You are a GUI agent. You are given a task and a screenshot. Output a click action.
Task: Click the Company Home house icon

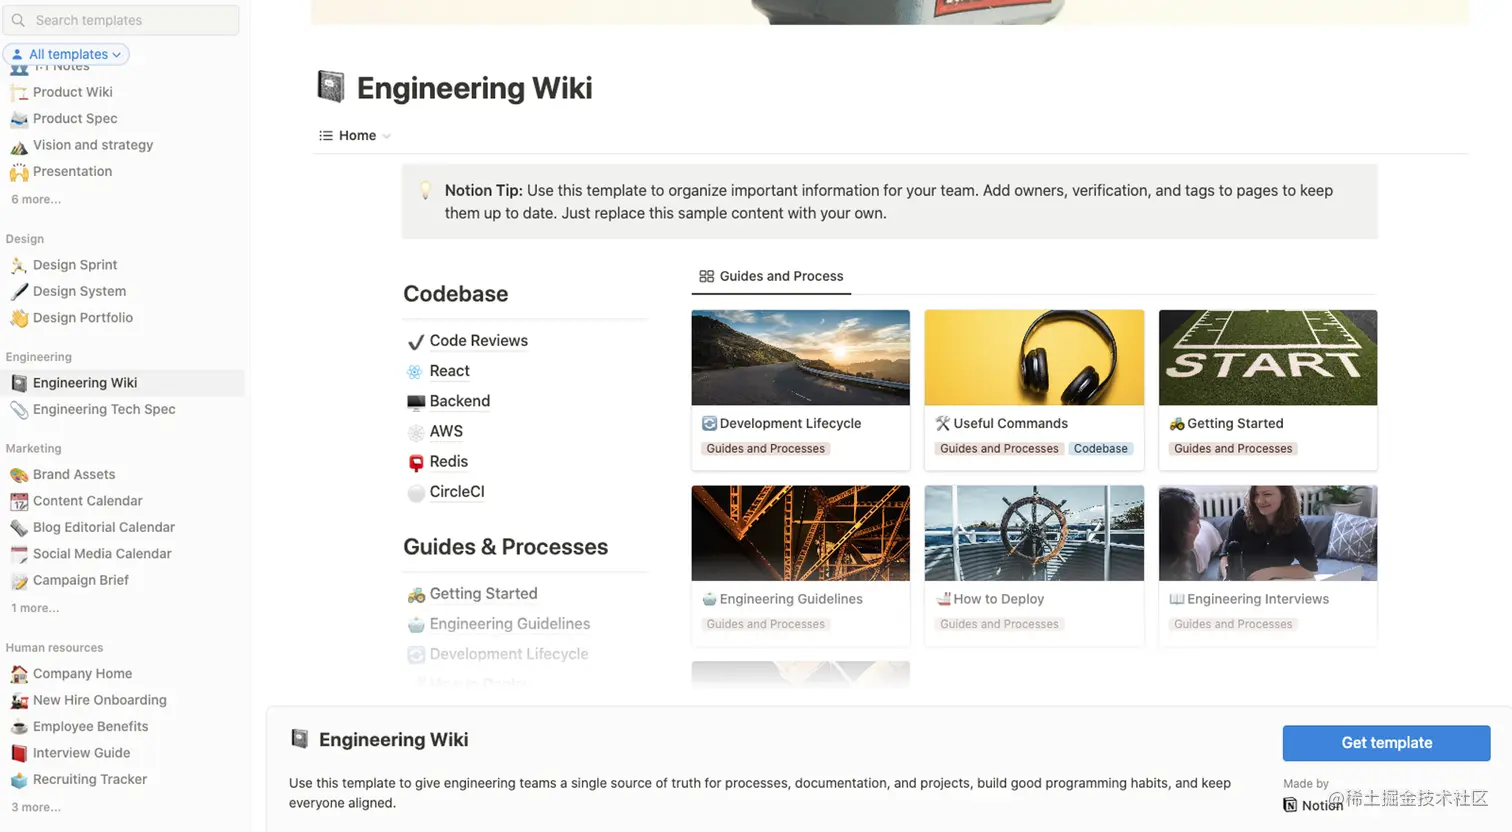tap(19, 674)
